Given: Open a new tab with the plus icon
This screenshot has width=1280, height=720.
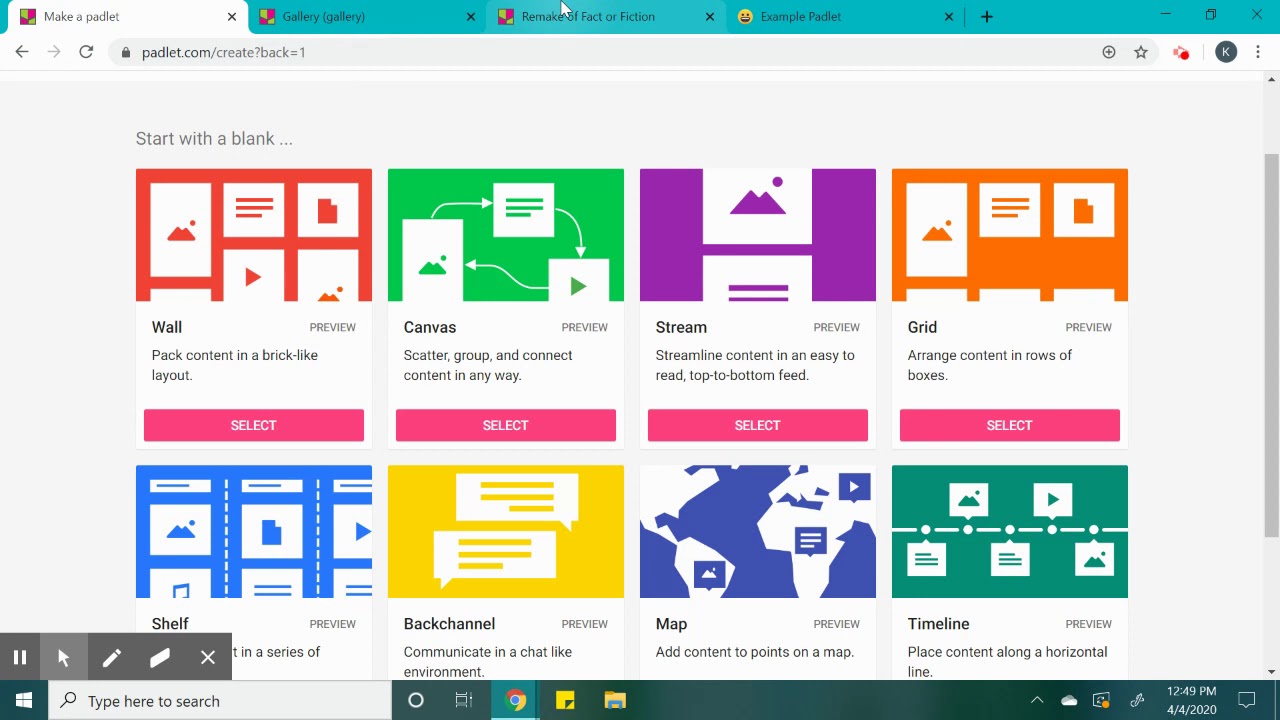Looking at the screenshot, I should 987,16.
